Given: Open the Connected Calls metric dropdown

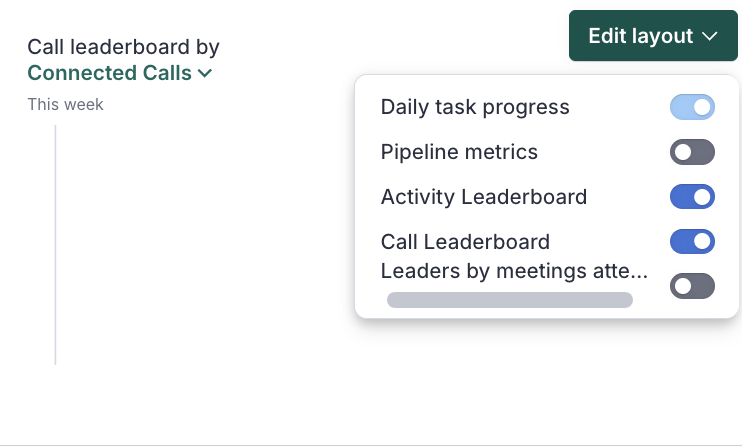Looking at the screenshot, I should 119,73.
